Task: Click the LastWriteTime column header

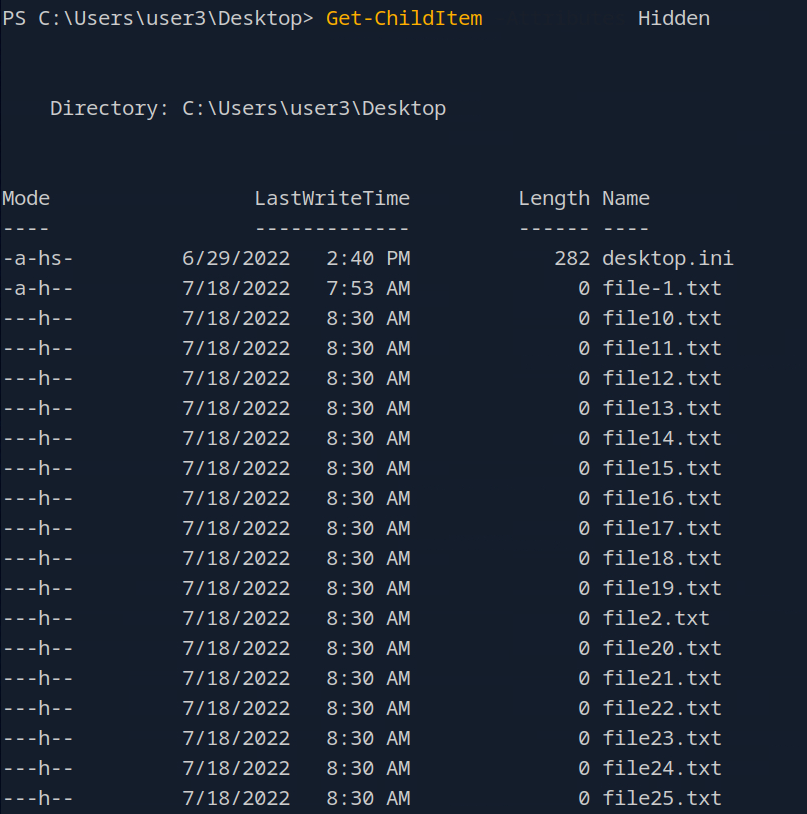Action: 332,198
